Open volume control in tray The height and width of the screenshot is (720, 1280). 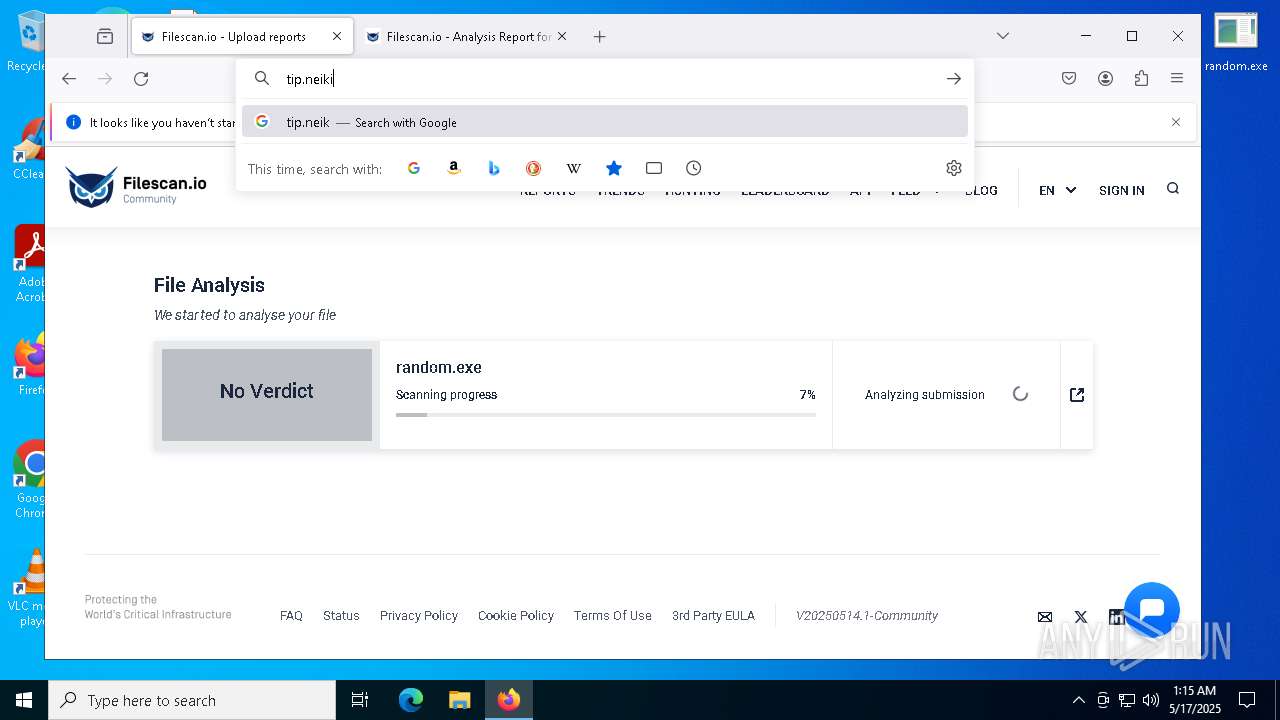(x=1151, y=700)
